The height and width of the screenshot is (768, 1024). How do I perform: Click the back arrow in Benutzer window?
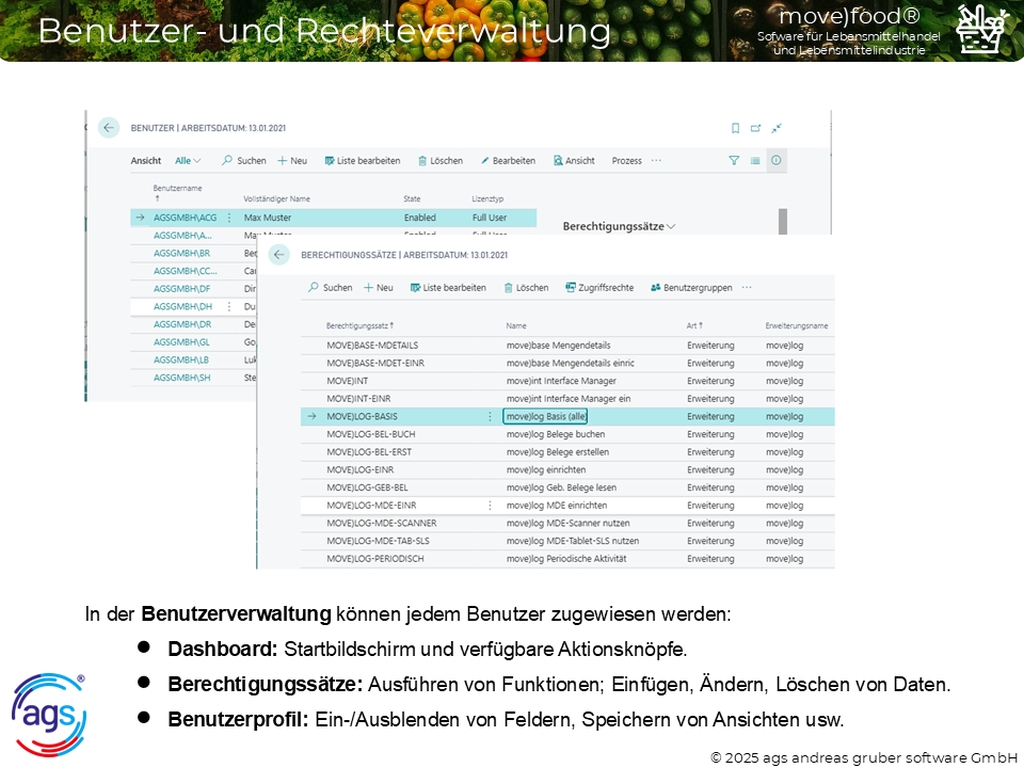click(108, 128)
